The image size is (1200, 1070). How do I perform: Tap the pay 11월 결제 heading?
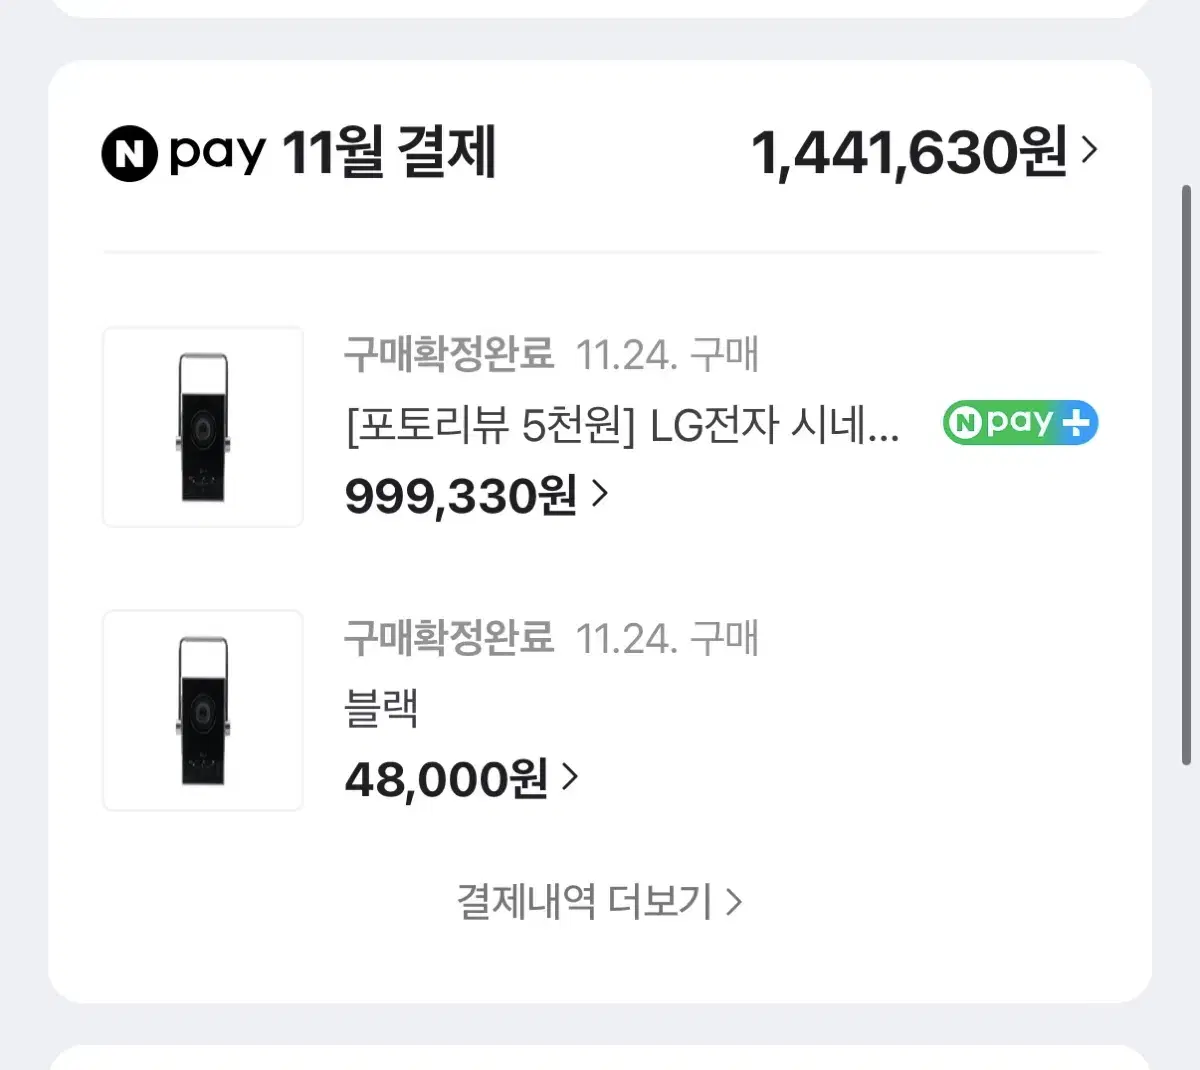pos(333,153)
